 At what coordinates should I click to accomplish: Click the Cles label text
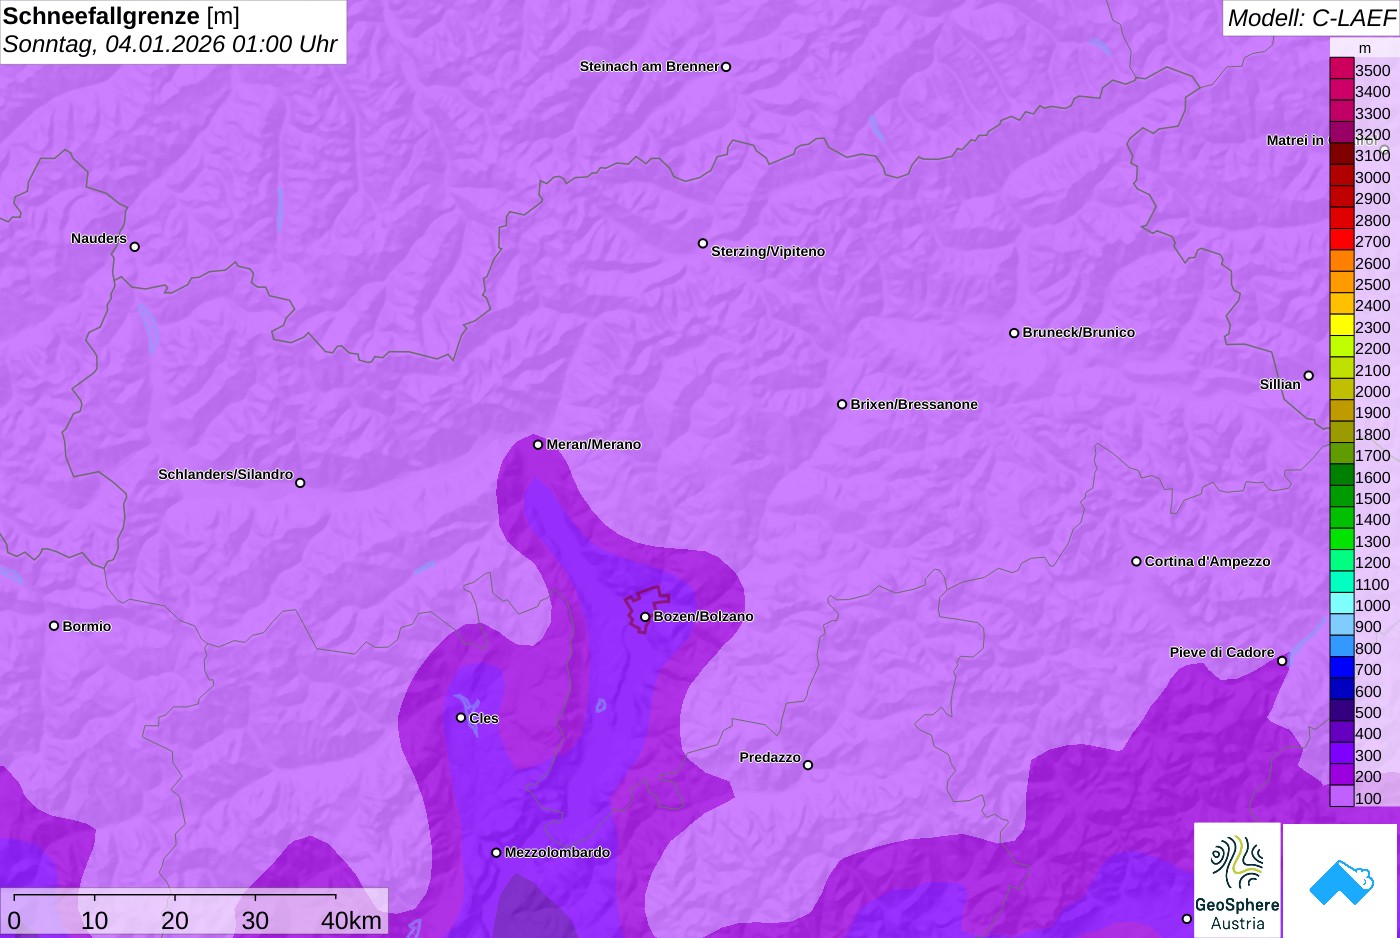click(484, 719)
